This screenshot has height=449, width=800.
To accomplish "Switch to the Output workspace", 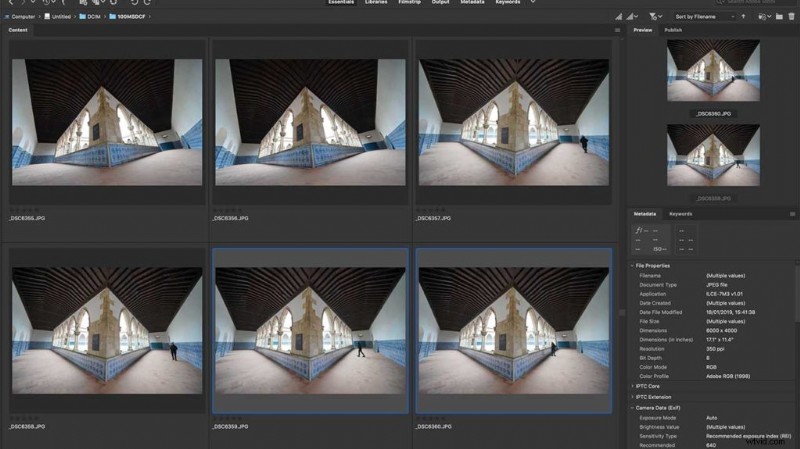I will point(440,2).
